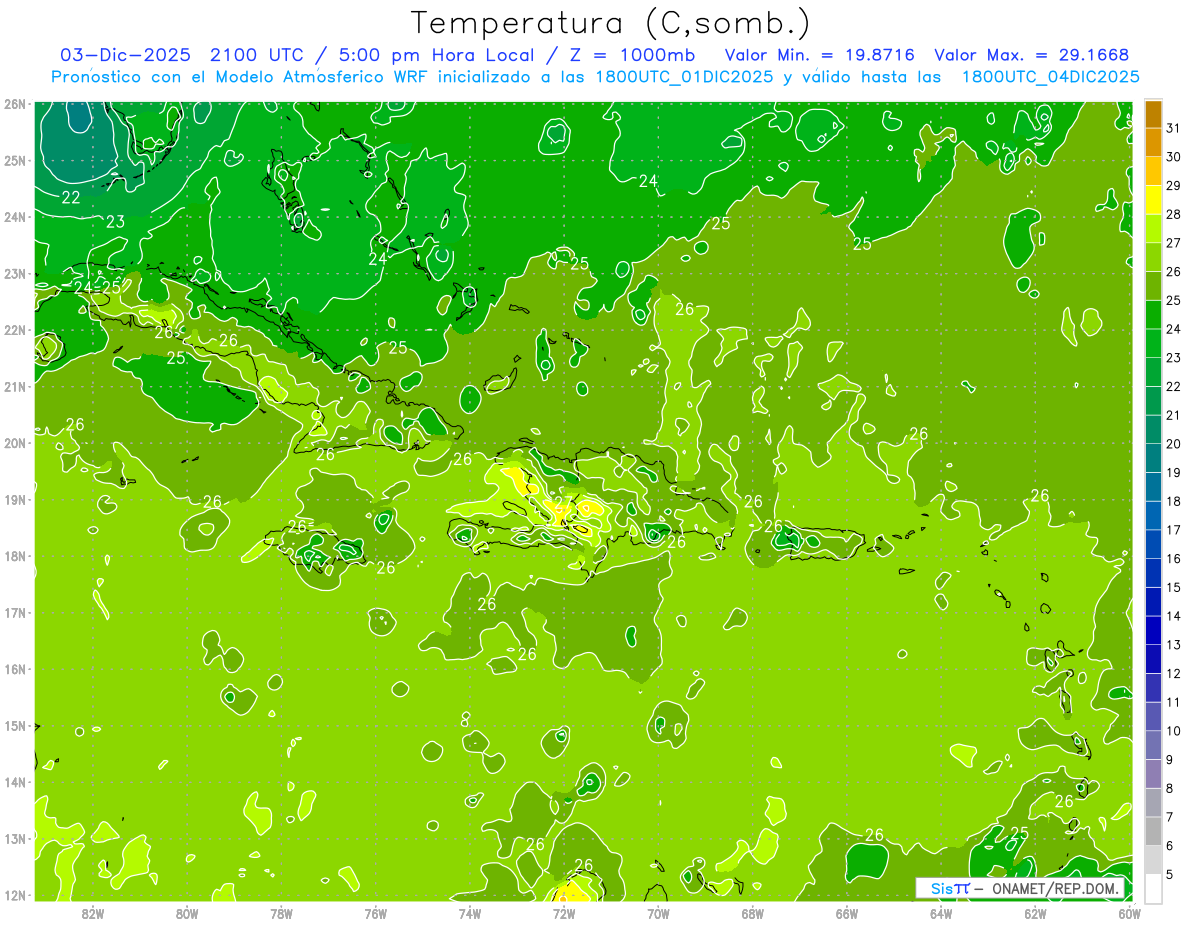Click the "60W" longitude axis label
The height and width of the screenshot is (927, 1200).
tap(1130, 914)
